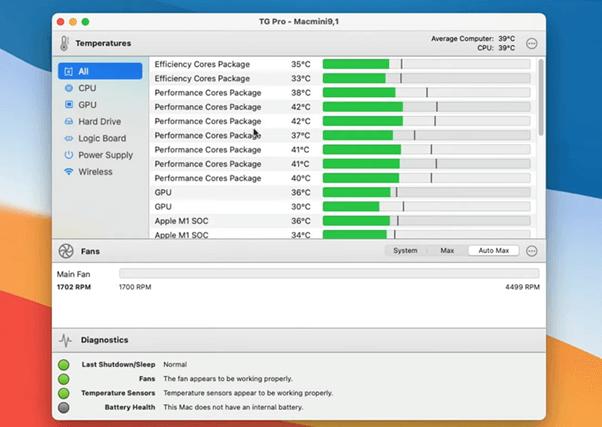Click the All sidebar icon

68,71
